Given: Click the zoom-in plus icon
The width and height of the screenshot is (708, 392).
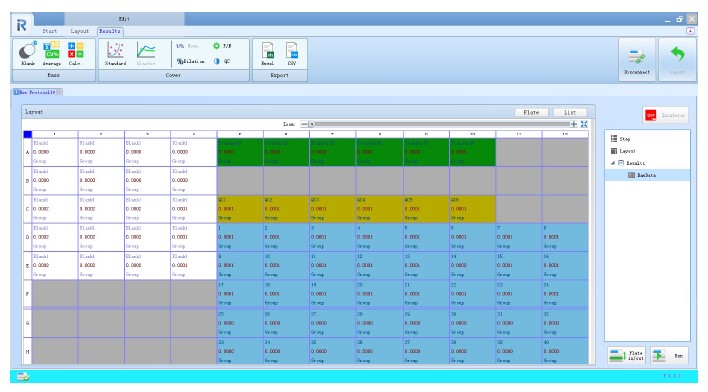Looking at the screenshot, I should (573, 124).
